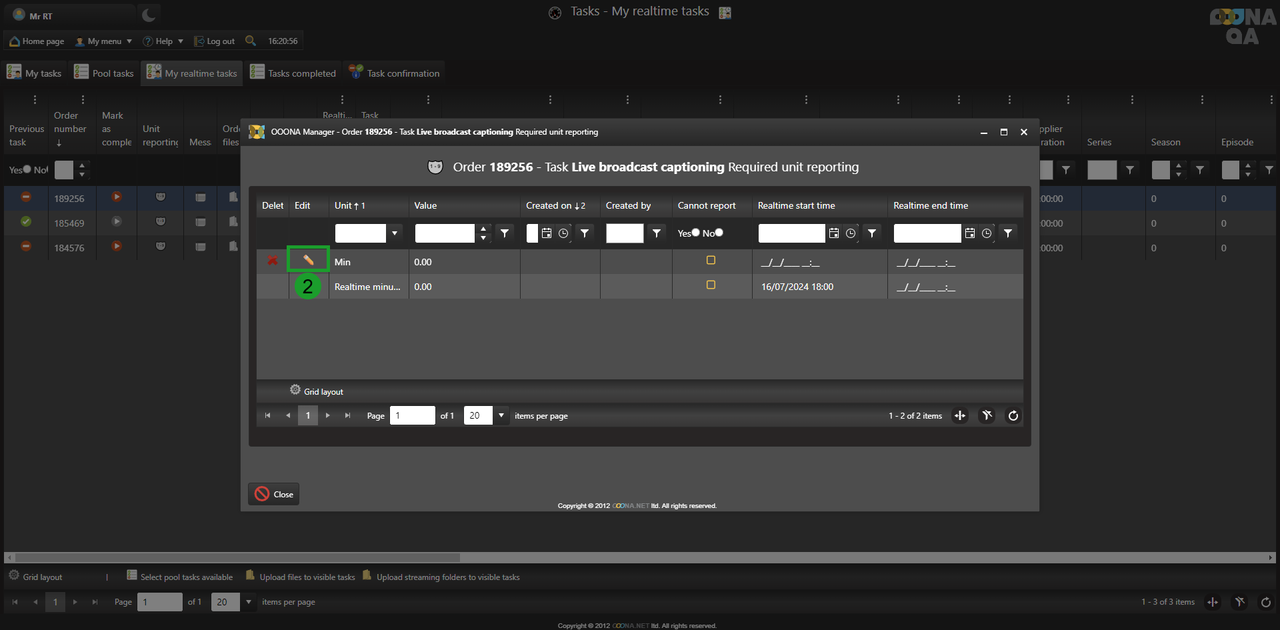Select Yes radio in Cannot report filter
This screenshot has width=1280, height=630.
coord(695,233)
